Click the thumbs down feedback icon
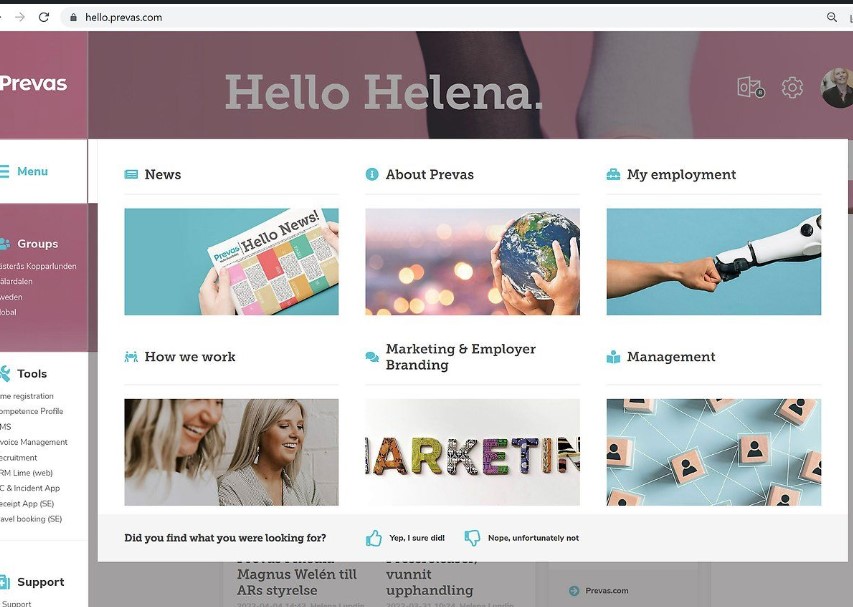 [x=472, y=538]
